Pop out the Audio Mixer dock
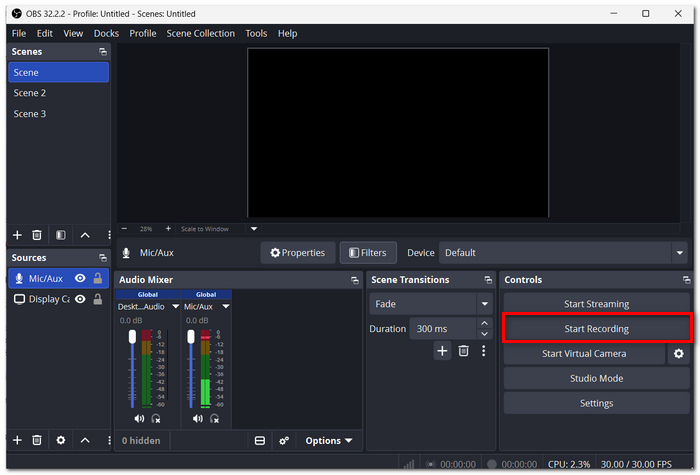700x475 pixels. point(354,280)
